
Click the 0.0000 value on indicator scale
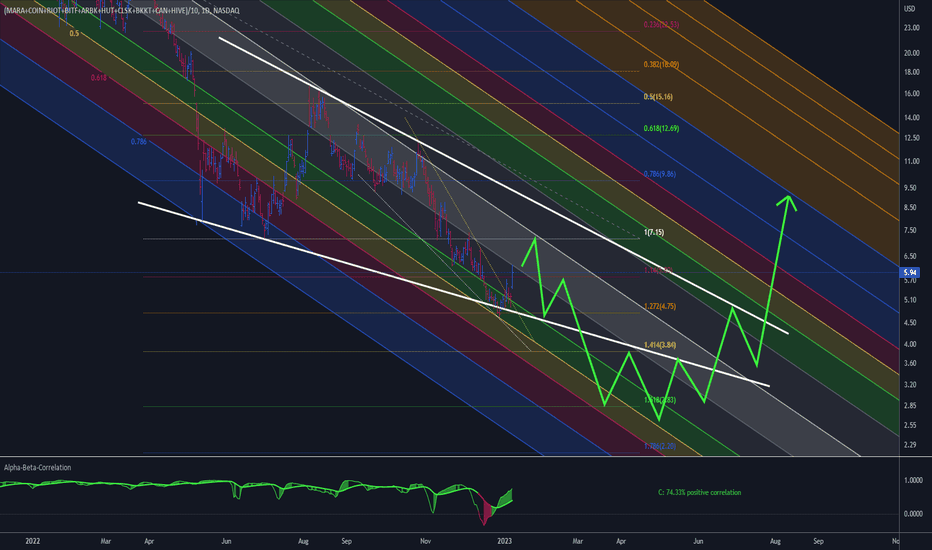click(913, 514)
